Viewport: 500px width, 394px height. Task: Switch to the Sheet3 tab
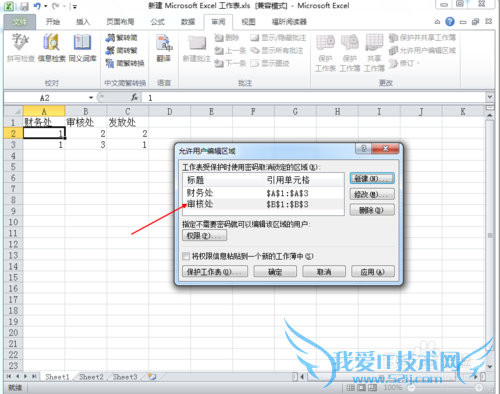pyautogui.click(x=125, y=377)
